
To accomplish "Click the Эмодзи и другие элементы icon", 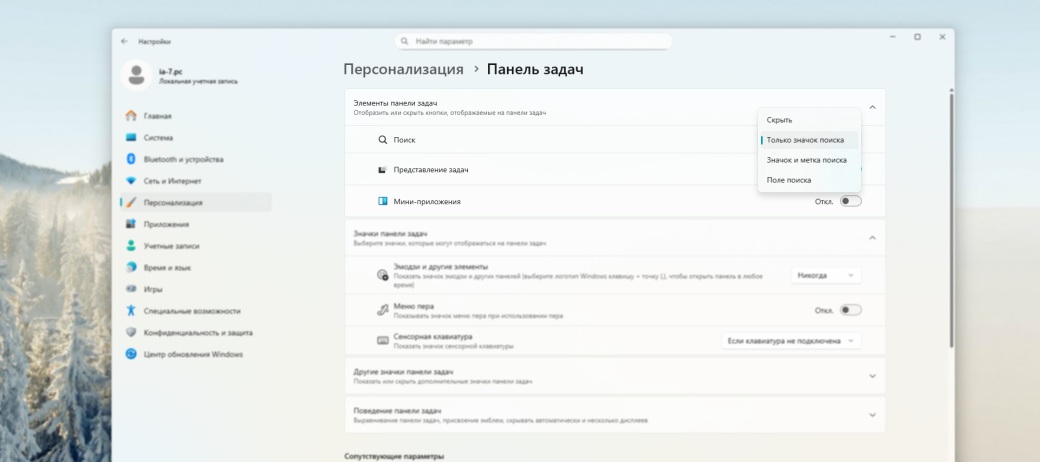I will click(383, 275).
